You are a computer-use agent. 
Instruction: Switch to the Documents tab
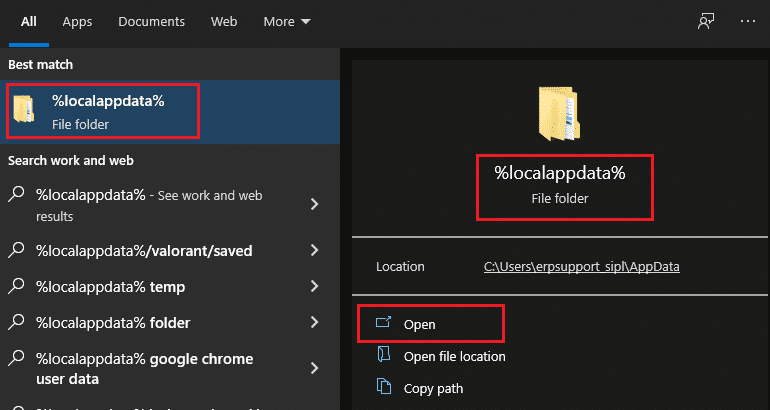(x=151, y=22)
